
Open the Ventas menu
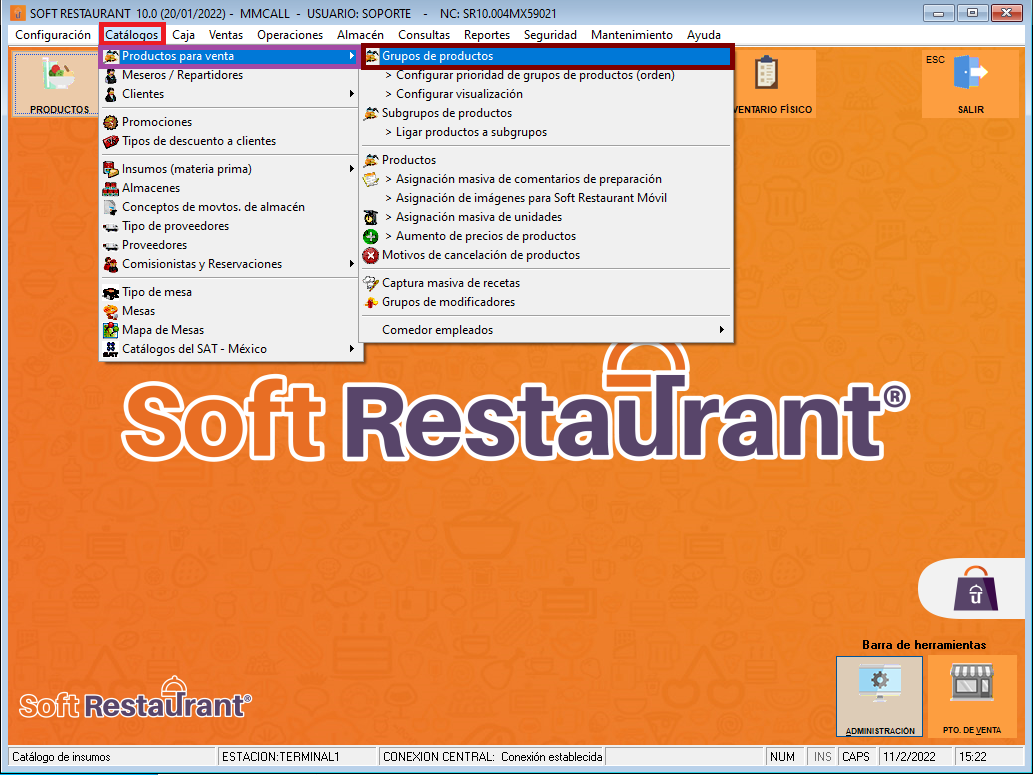coord(225,35)
